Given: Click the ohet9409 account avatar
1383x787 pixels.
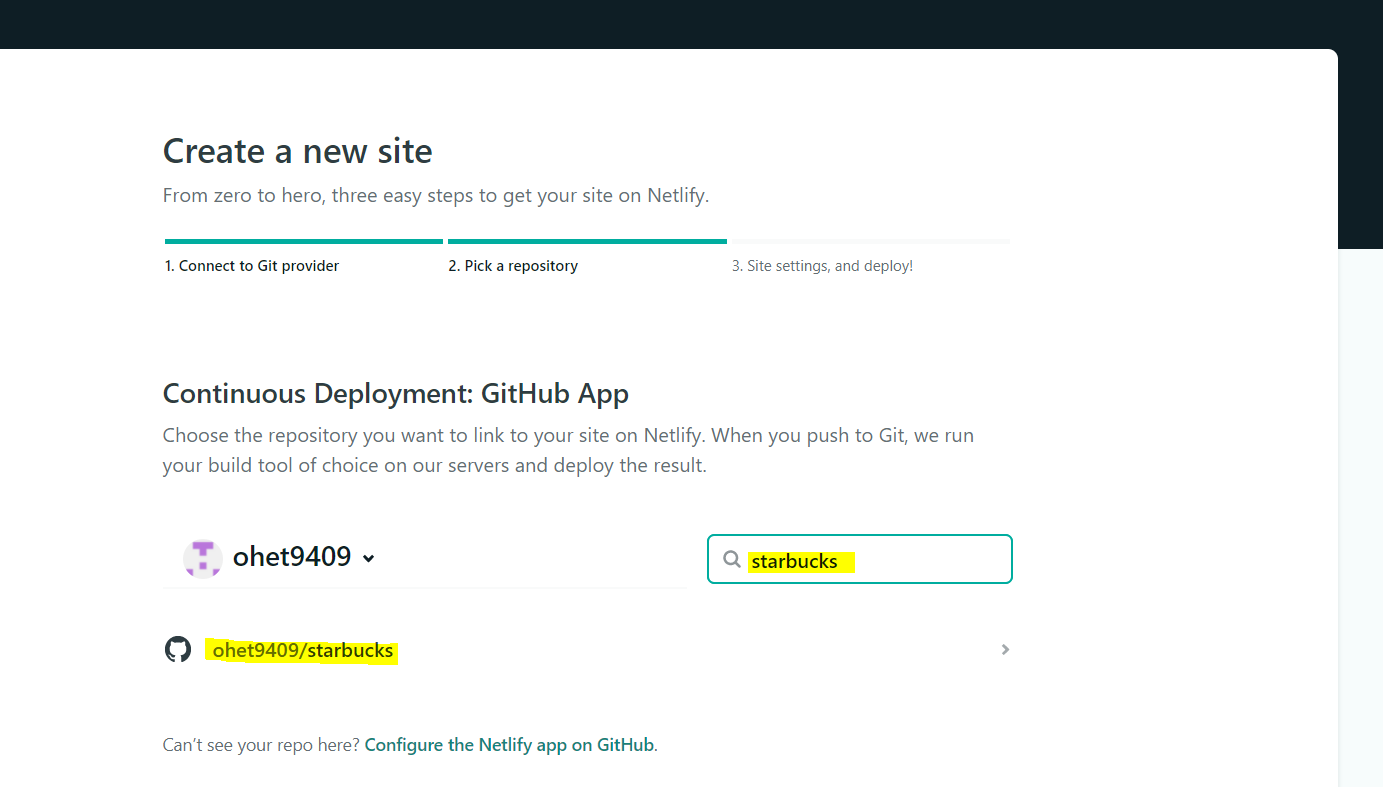Looking at the screenshot, I should point(203,557).
